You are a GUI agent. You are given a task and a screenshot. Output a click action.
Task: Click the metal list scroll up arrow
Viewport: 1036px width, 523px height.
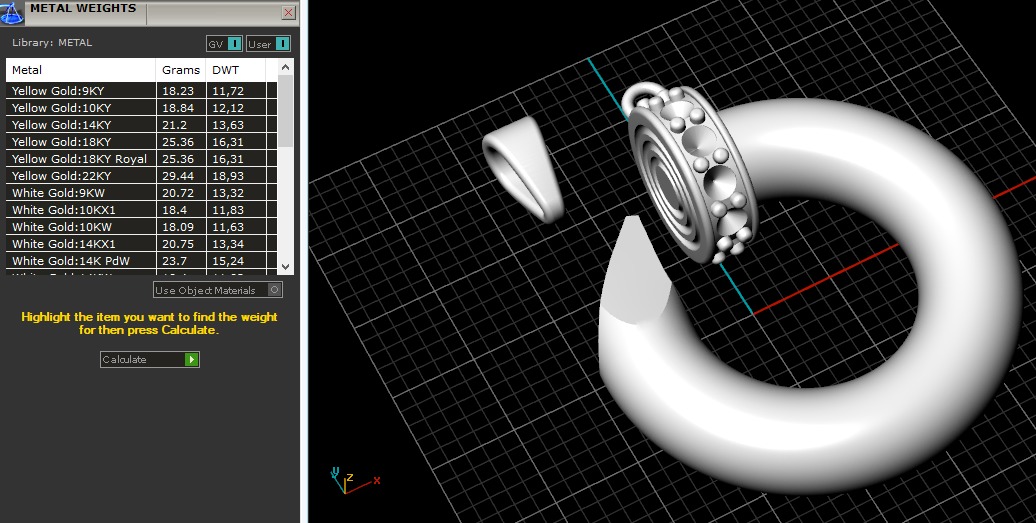click(x=285, y=67)
